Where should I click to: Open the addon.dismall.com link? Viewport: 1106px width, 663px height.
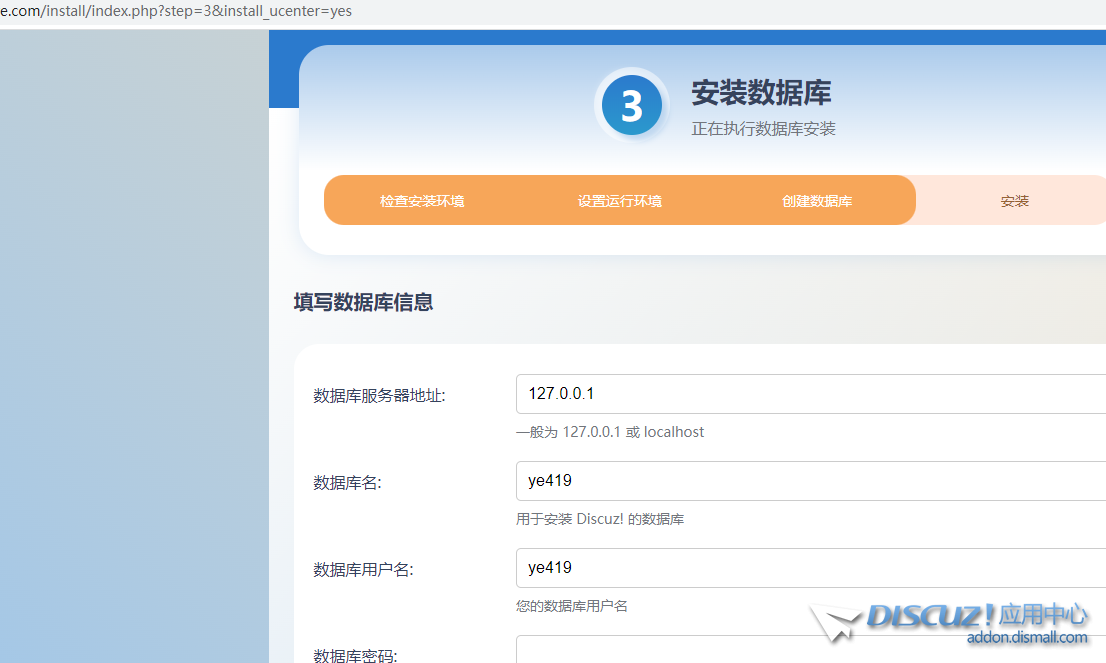[1027, 638]
